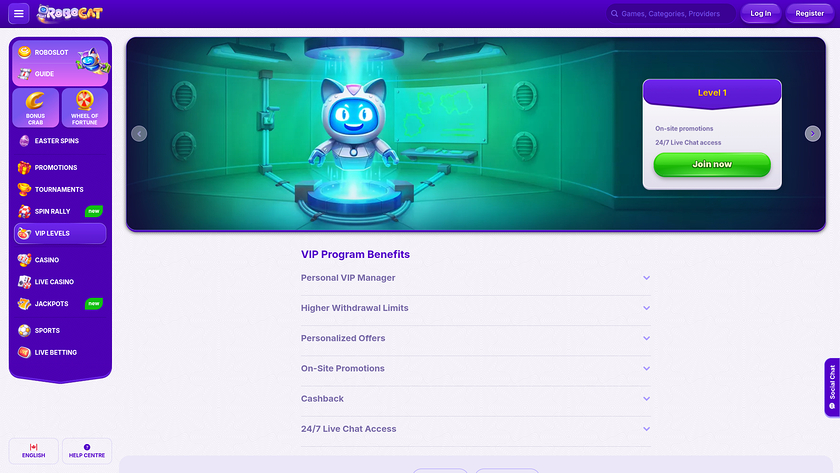This screenshot has width=840, height=473.
Task: Click the Register button
Action: (x=809, y=13)
